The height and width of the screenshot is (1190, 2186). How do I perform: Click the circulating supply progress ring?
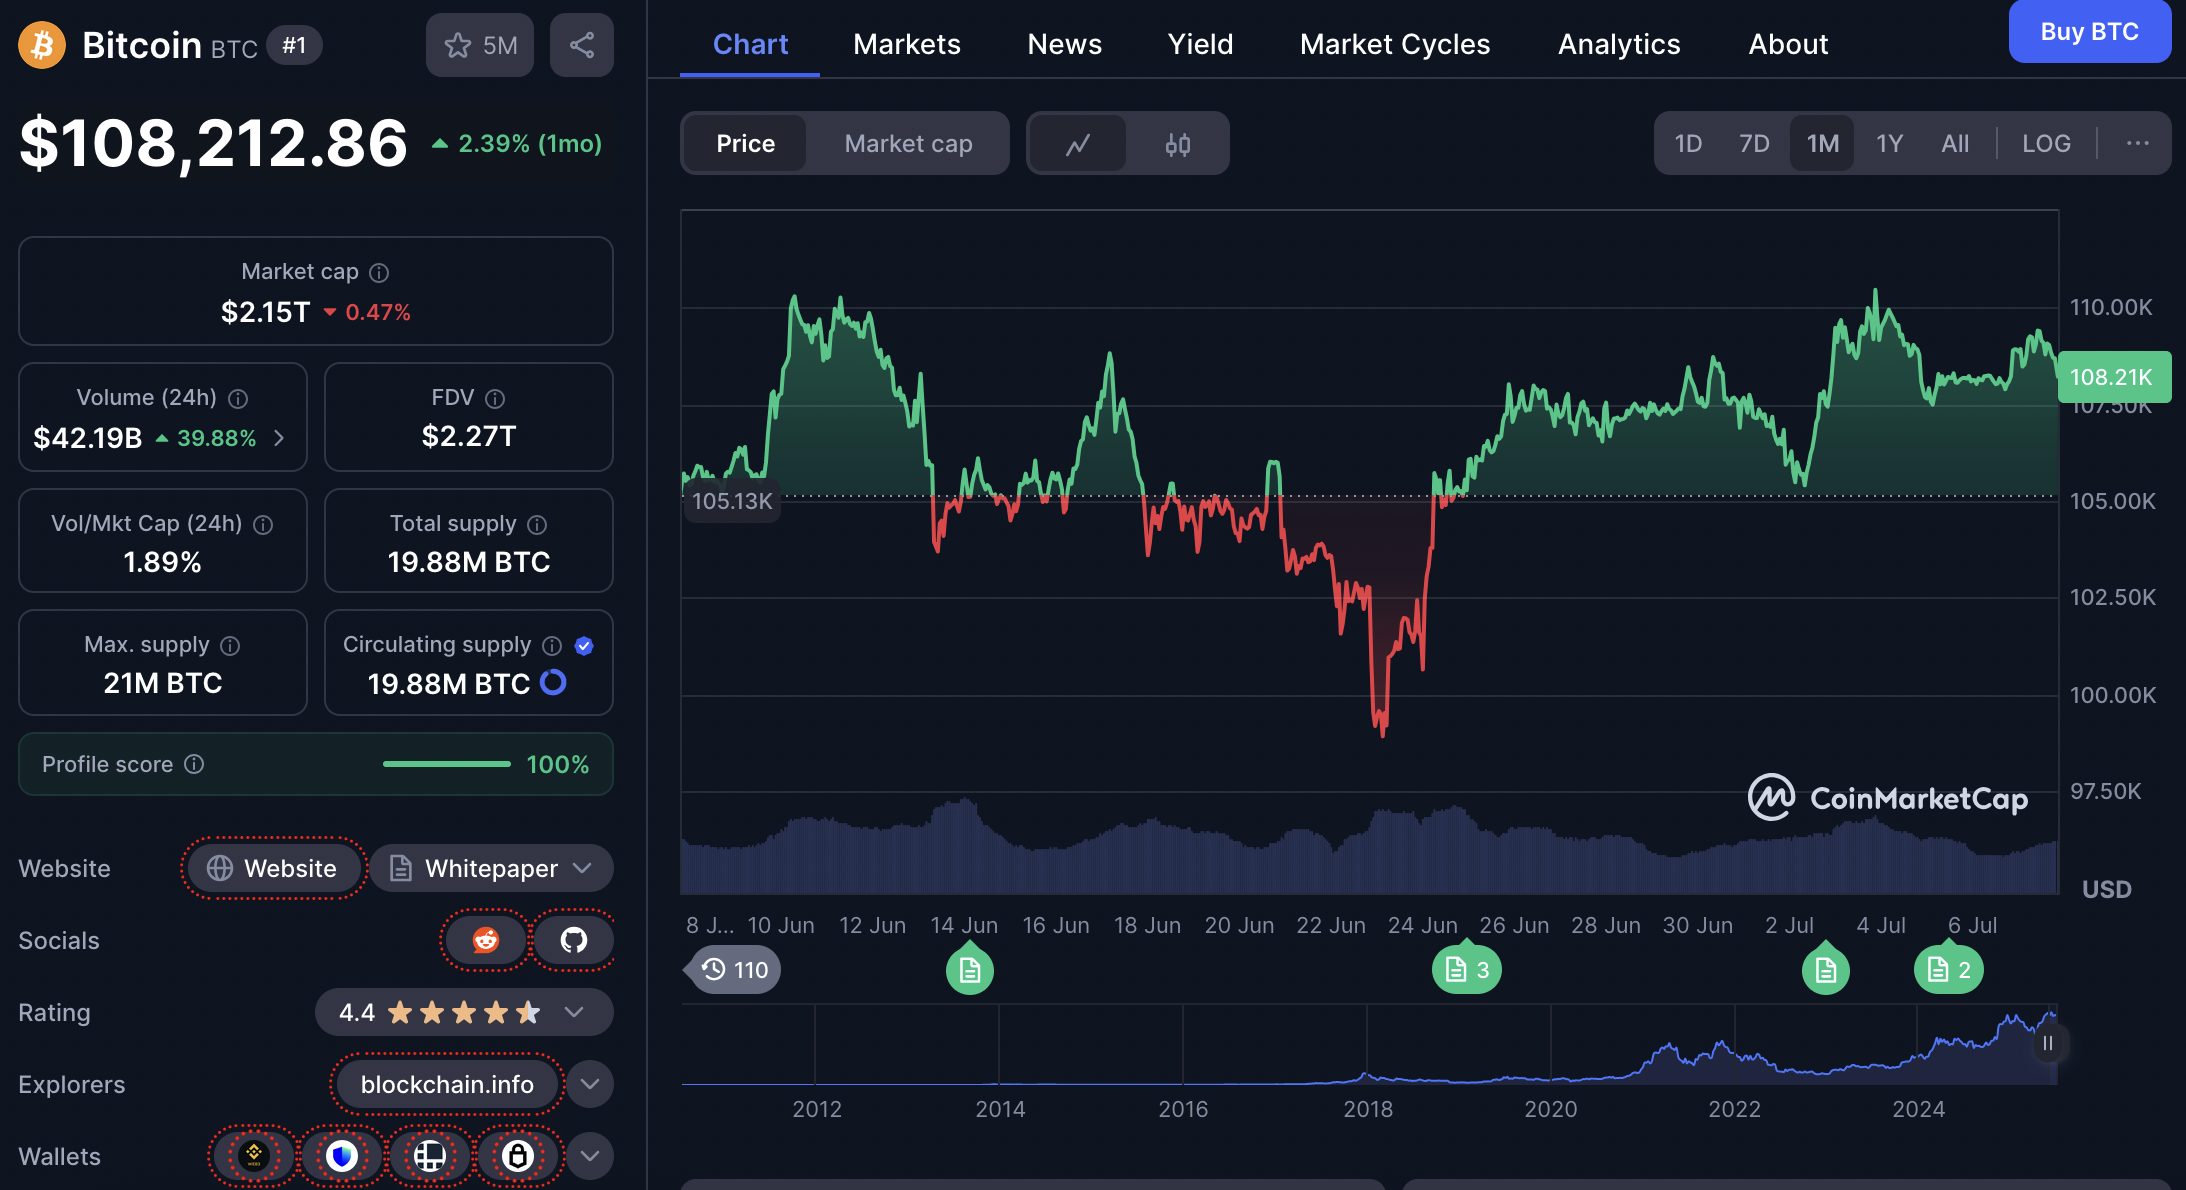(553, 683)
